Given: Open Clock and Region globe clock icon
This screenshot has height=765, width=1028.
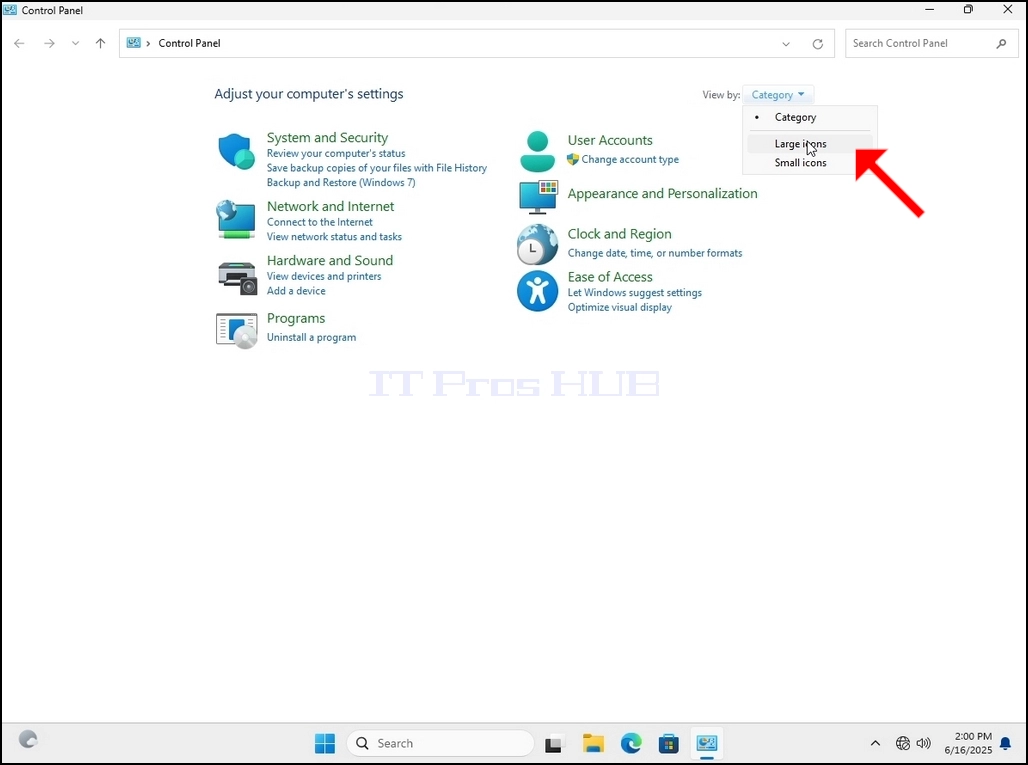Looking at the screenshot, I should click(x=537, y=244).
